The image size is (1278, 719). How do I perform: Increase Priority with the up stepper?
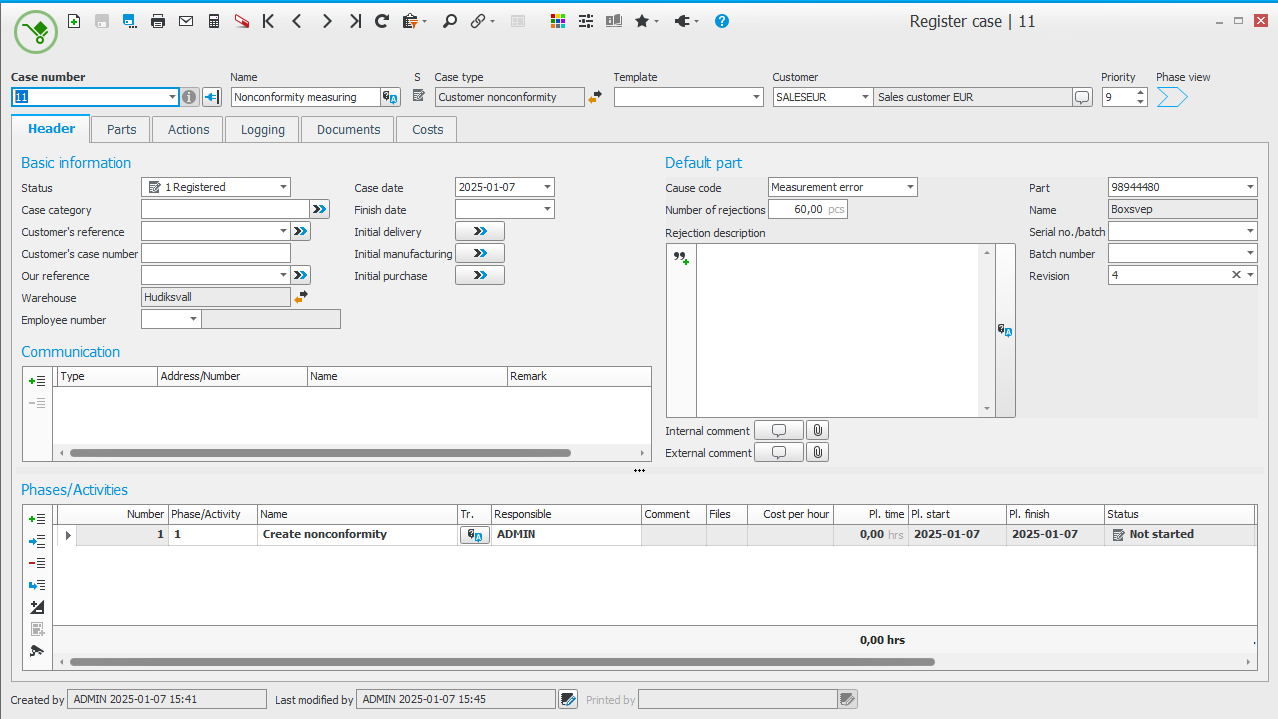point(1140,92)
